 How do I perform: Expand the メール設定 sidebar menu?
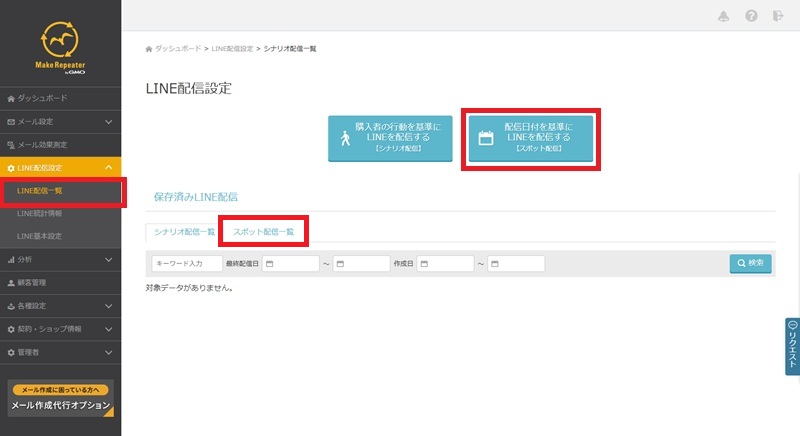61,122
